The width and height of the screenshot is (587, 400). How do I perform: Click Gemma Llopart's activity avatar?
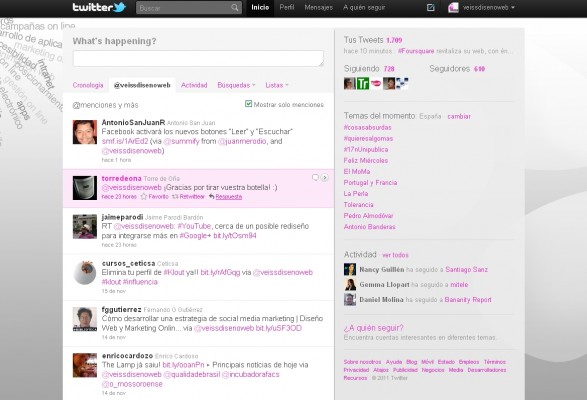(x=350, y=284)
